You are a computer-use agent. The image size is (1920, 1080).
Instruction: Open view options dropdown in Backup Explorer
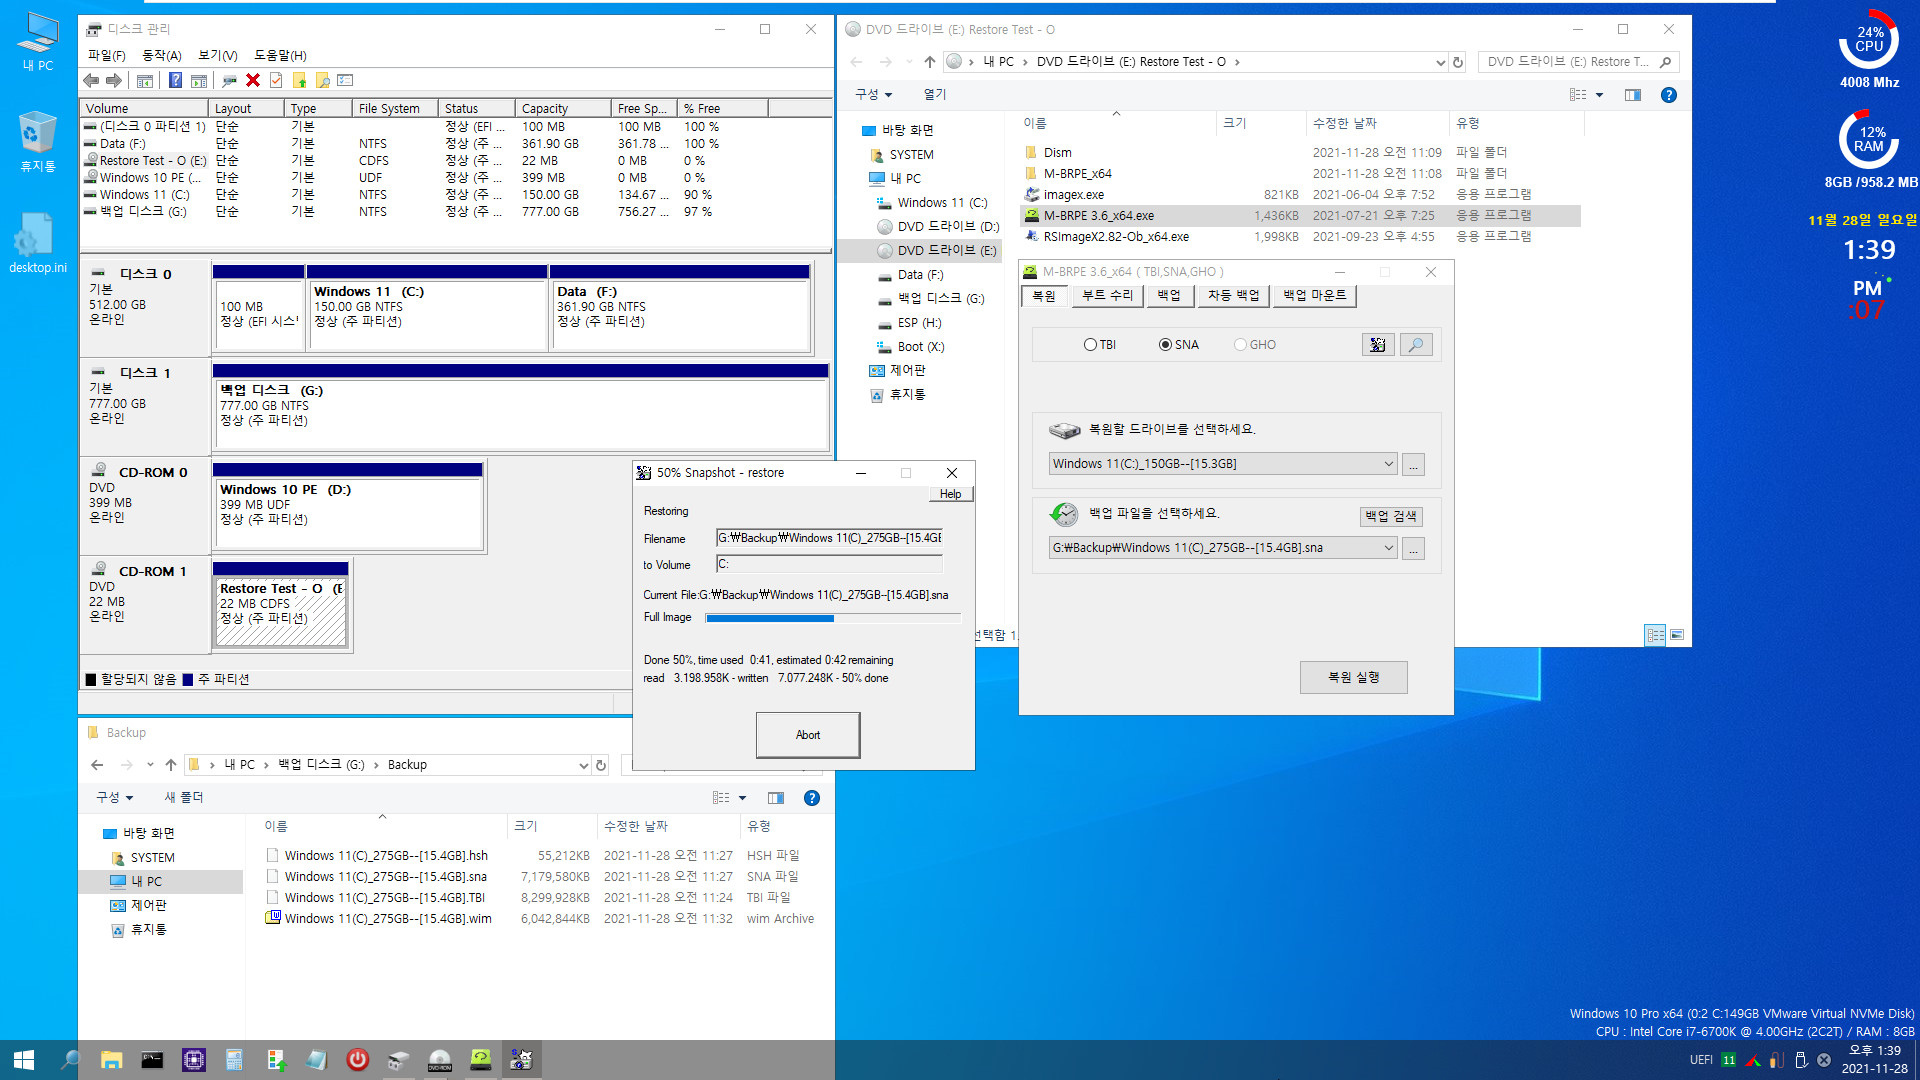tap(742, 798)
